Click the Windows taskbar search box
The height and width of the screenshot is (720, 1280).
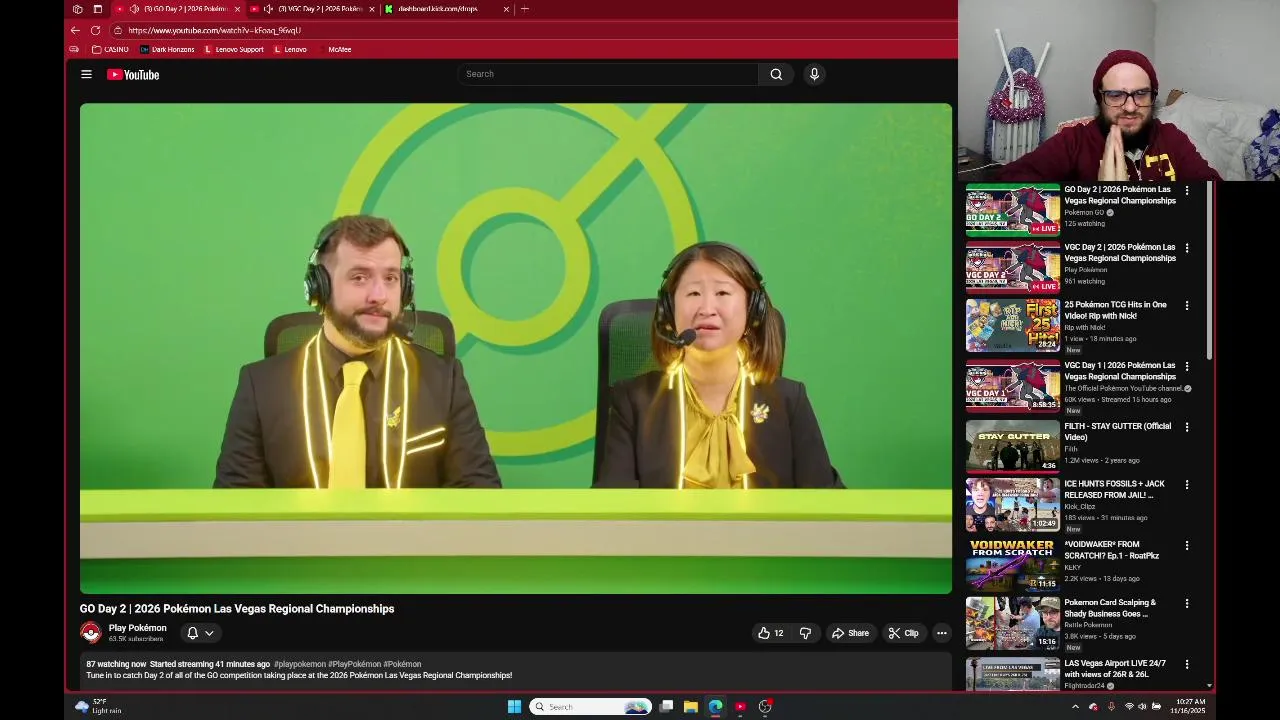tap(590, 707)
